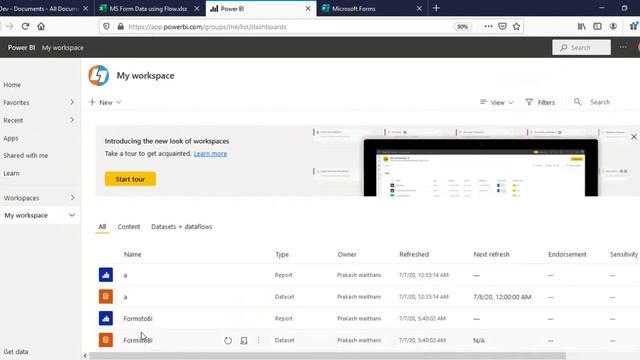Image resolution: width=640 pixels, height=360 pixels.
Task: Sort by the Refreshed column header
Action: pos(414,254)
